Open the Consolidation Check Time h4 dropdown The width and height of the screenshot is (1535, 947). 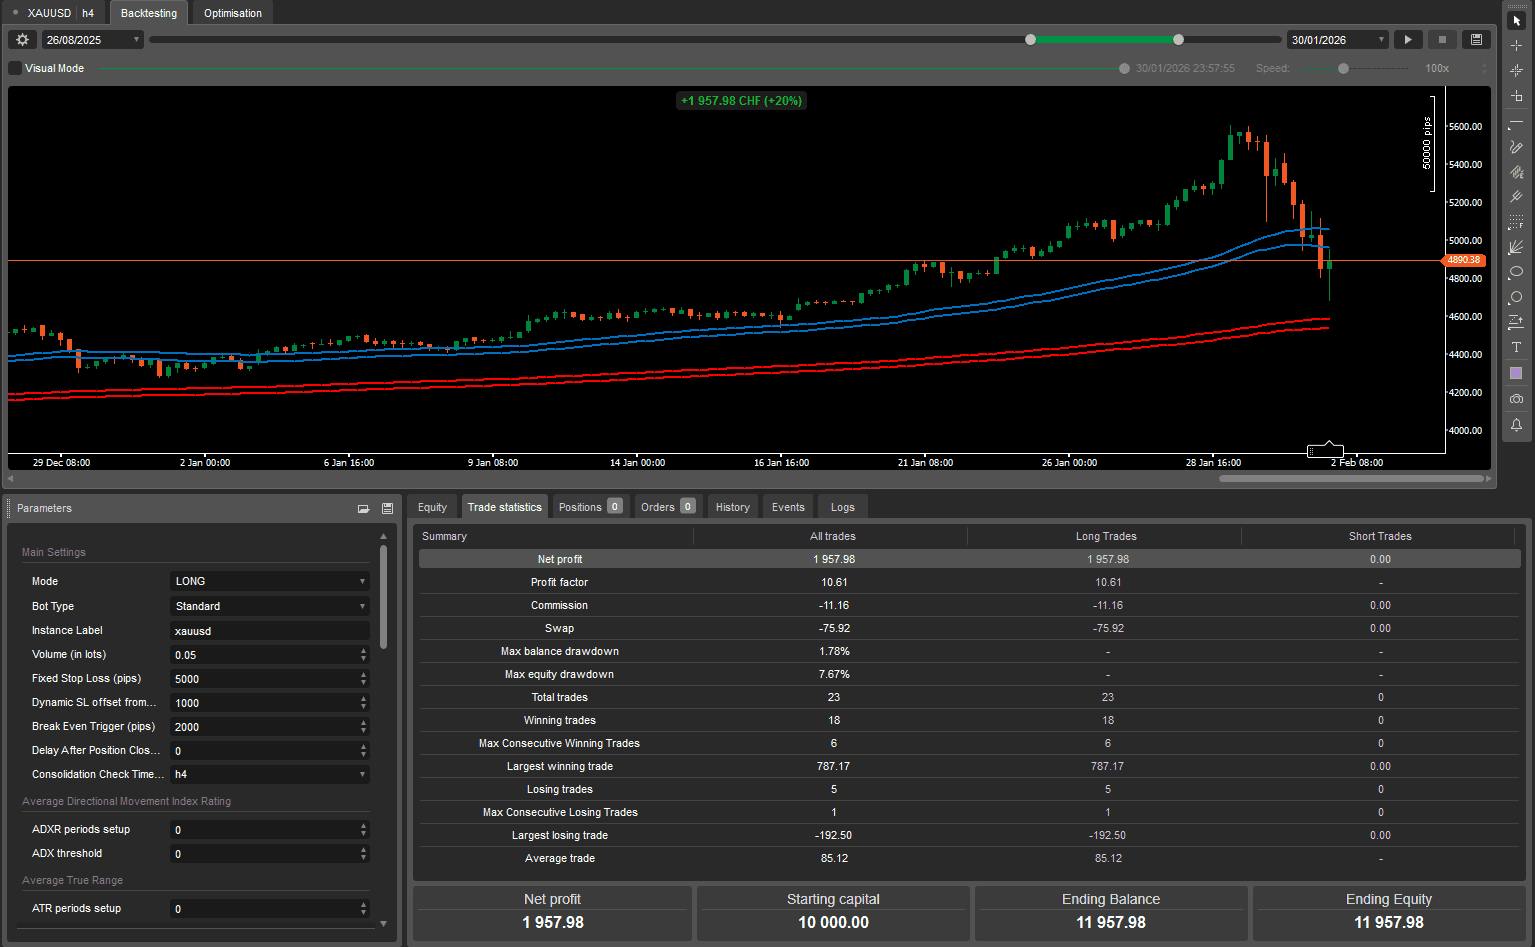[269, 774]
